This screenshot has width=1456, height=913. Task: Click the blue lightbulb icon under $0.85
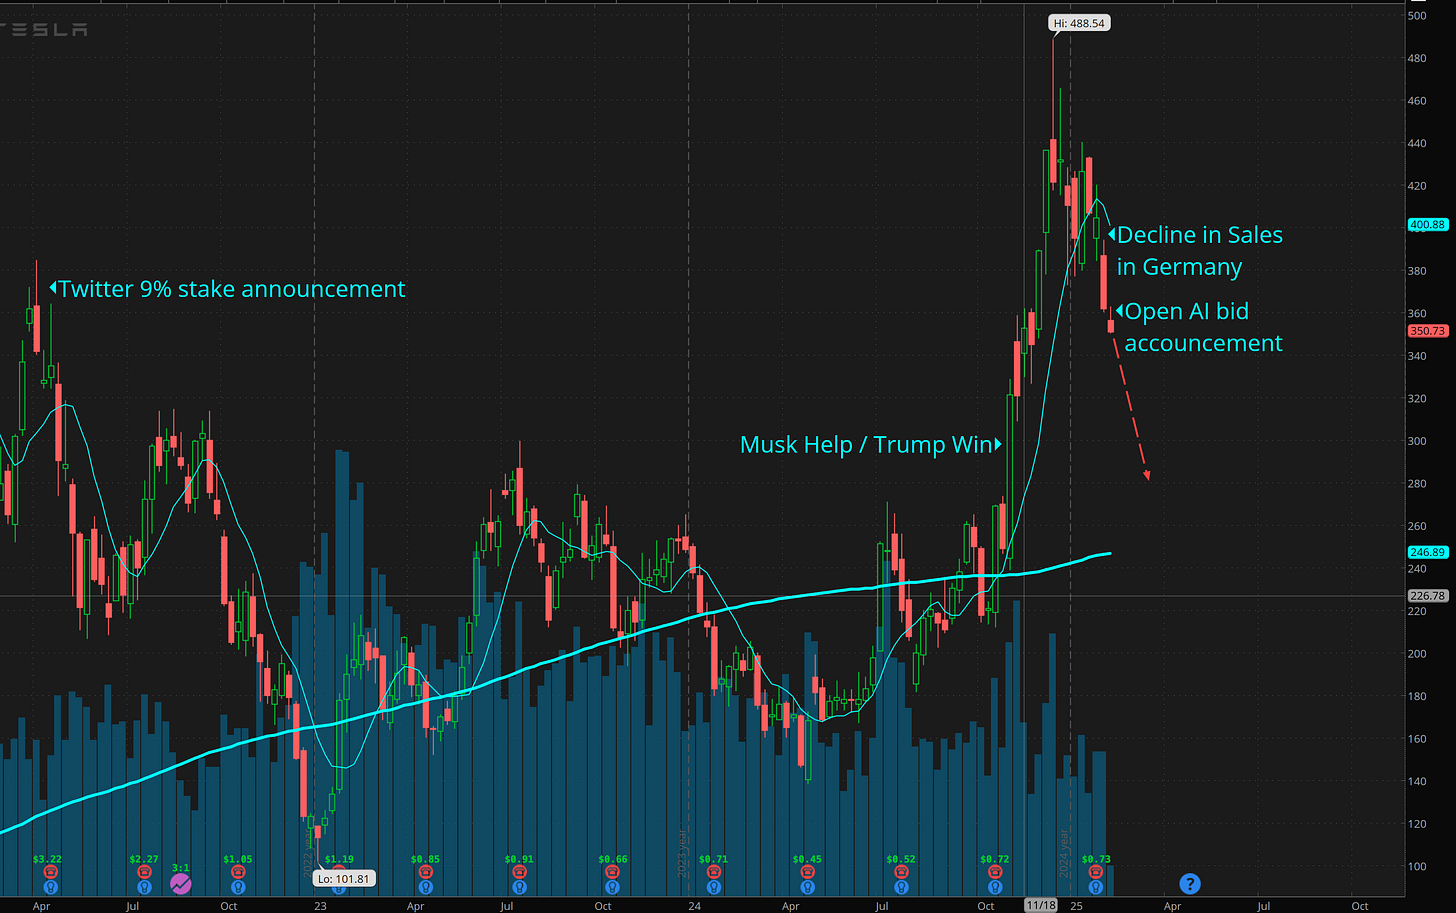click(x=425, y=886)
